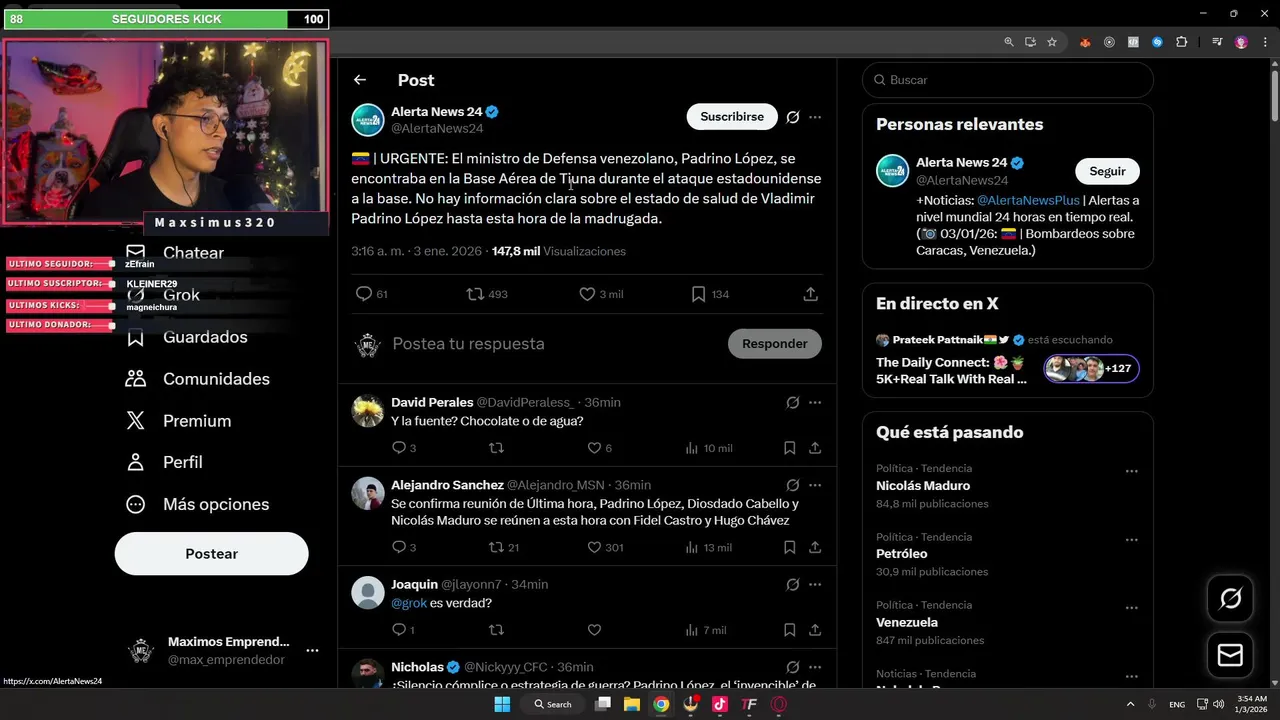Image resolution: width=1280 pixels, height=720 pixels.
Task: Open more options on David Perales comment
Action: click(x=815, y=402)
